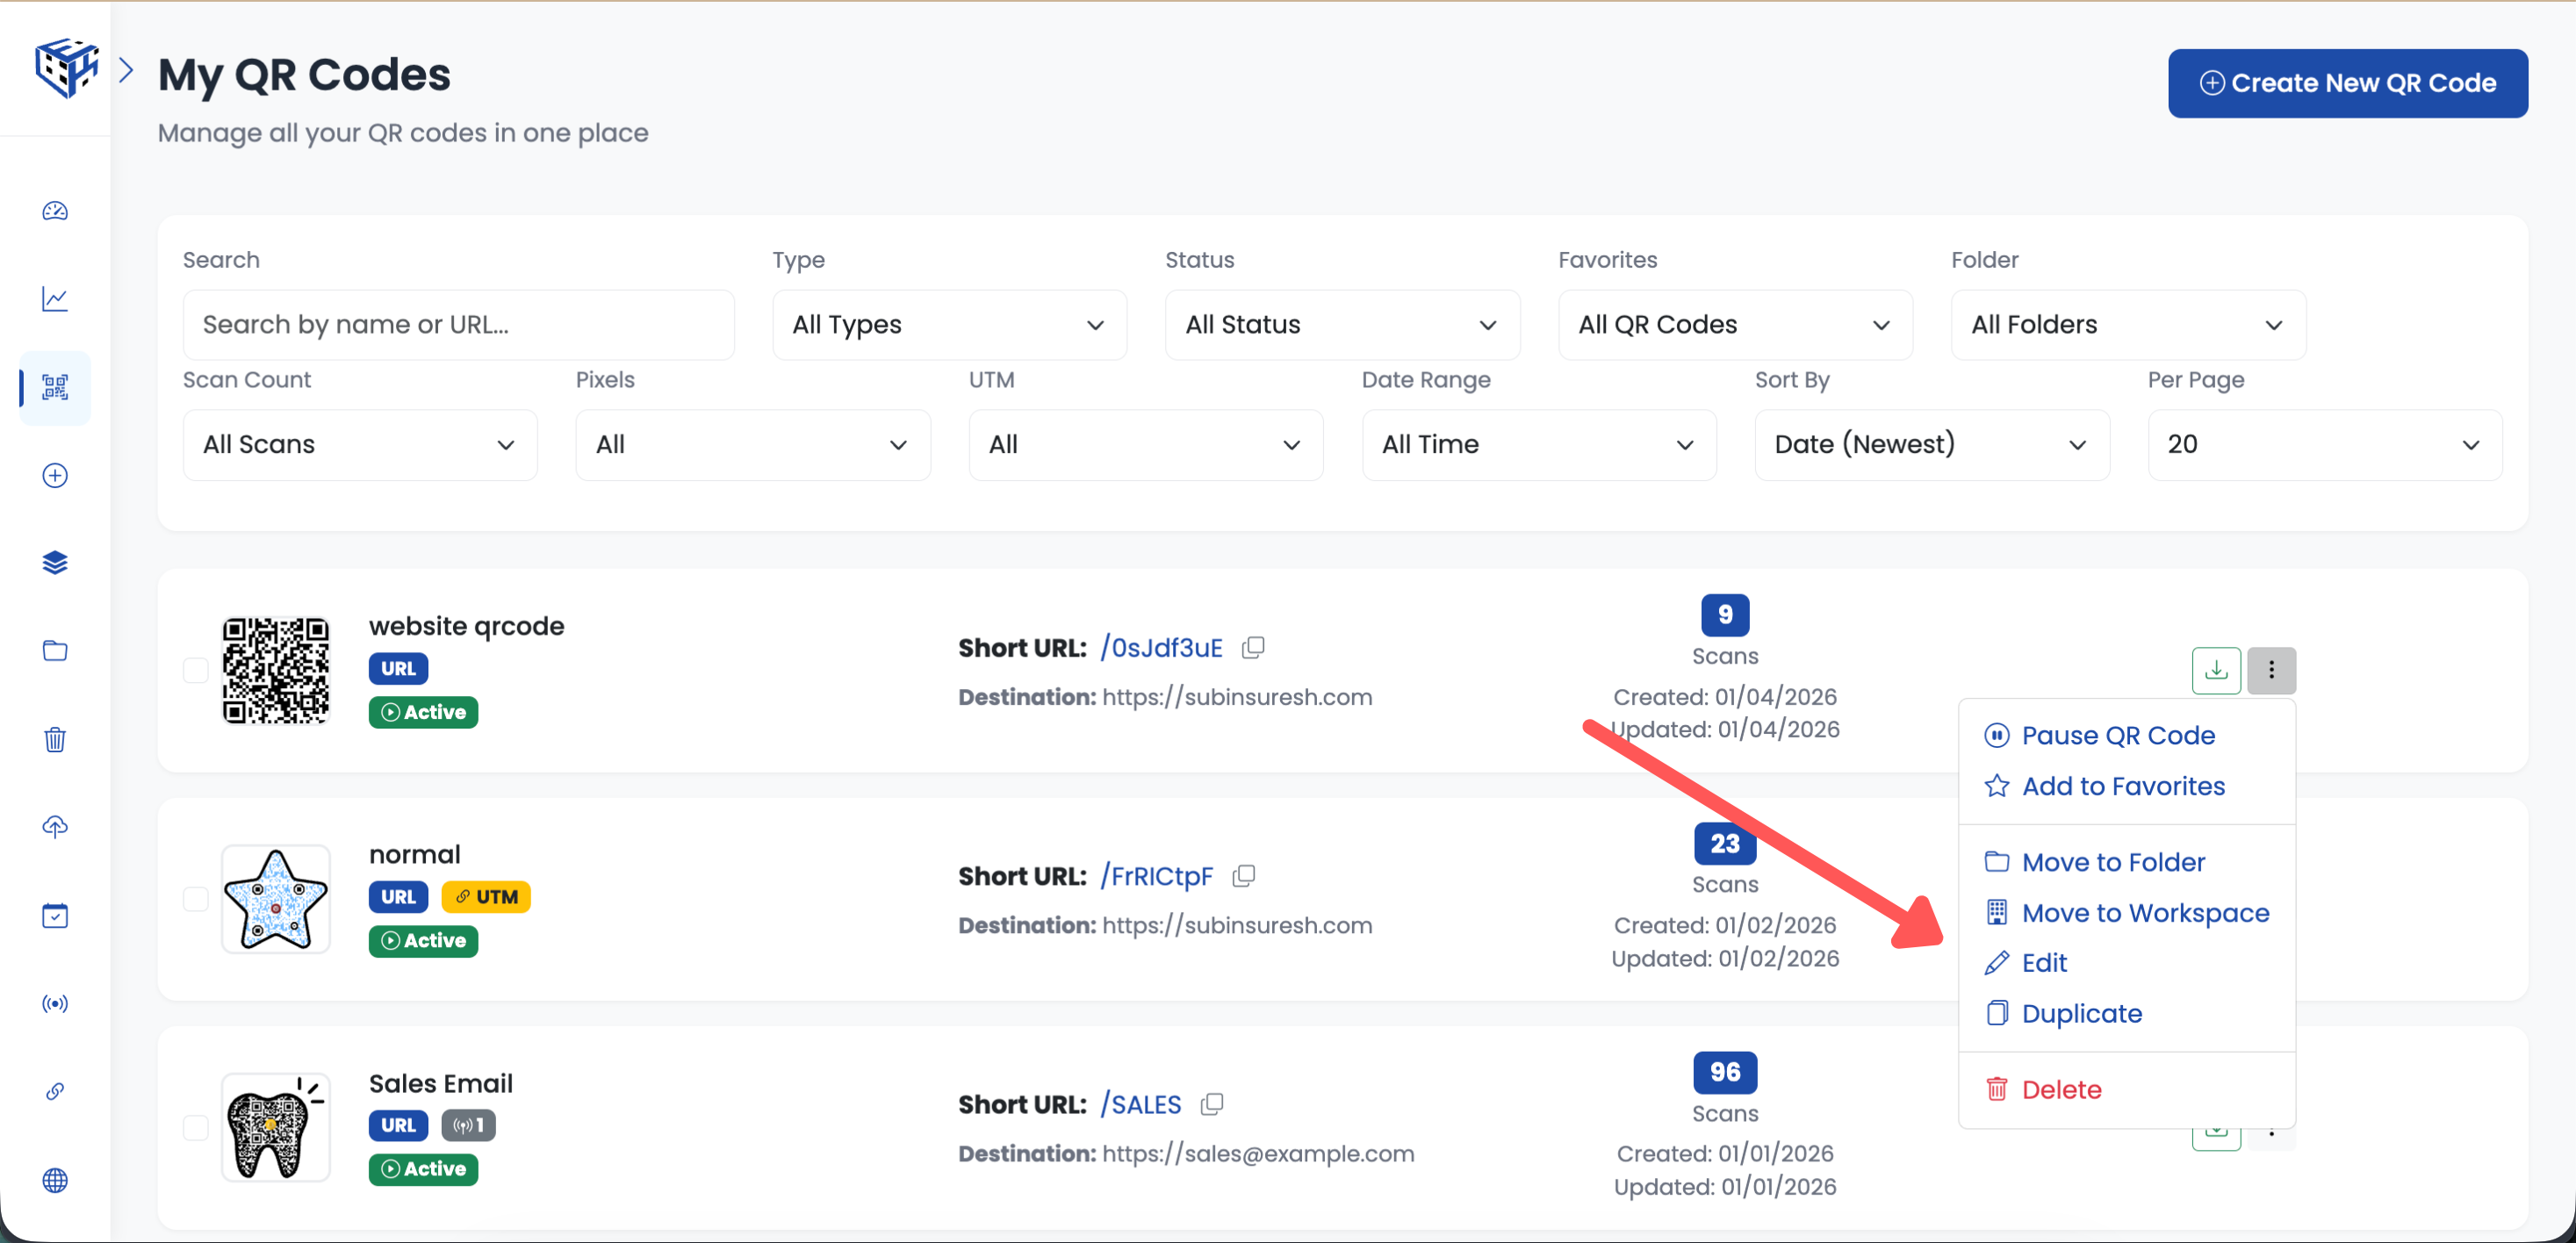Check the website qrcode row checkbox
2576x1243 pixels.
[x=196, y=670]
